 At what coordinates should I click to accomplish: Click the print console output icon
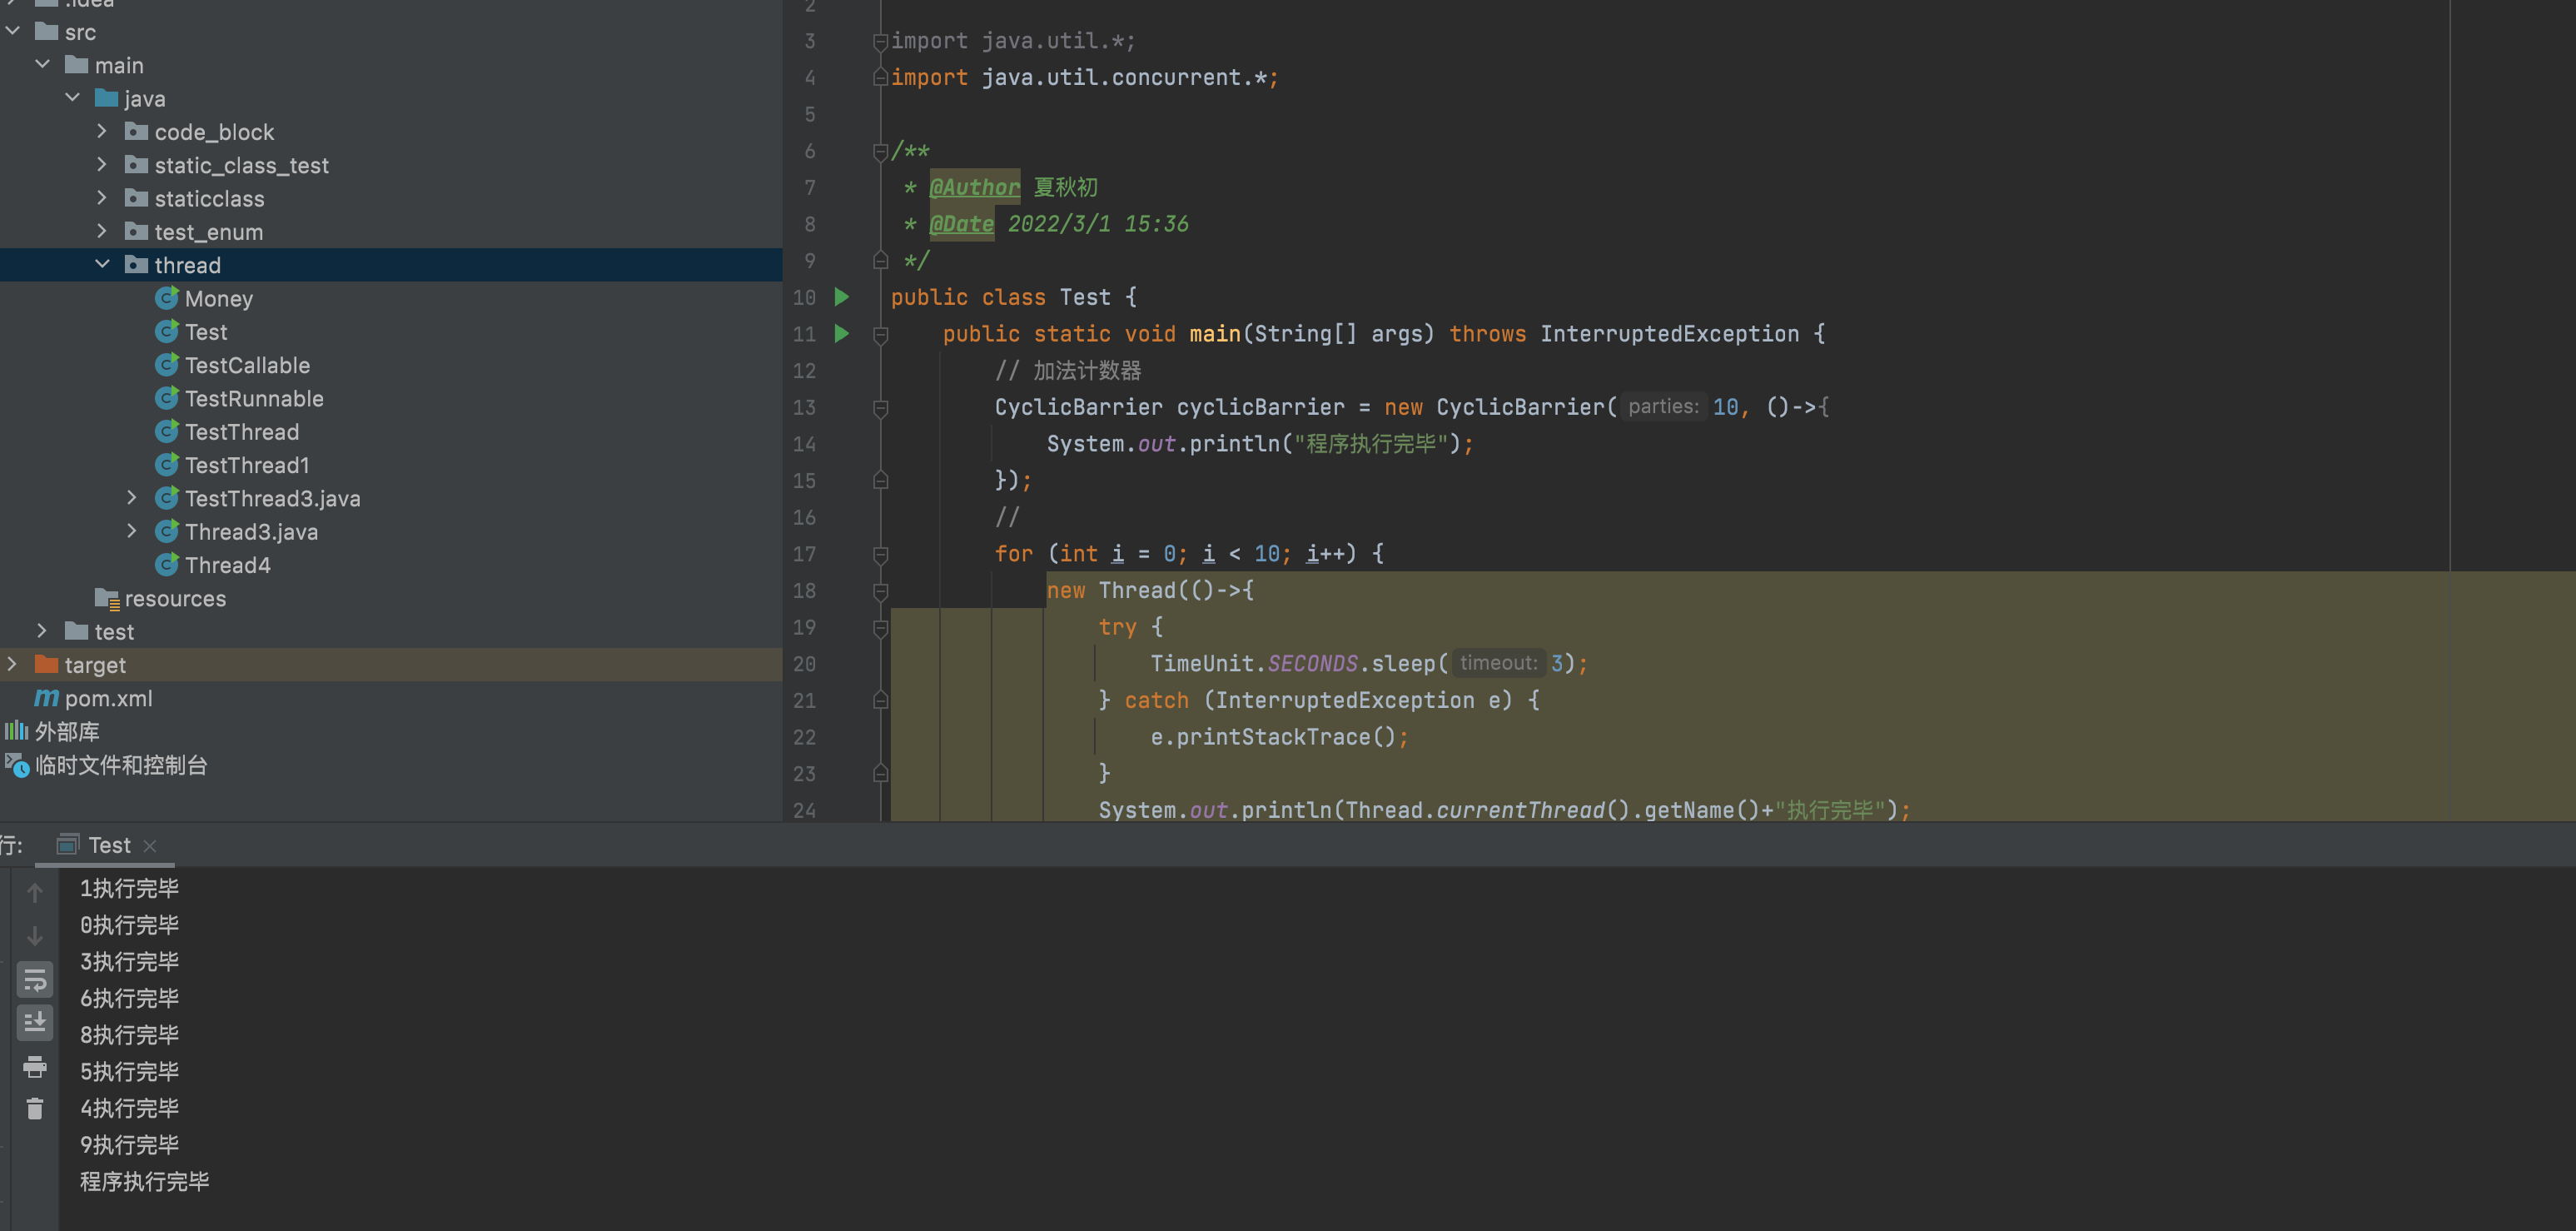click(x=35, y=1067)
